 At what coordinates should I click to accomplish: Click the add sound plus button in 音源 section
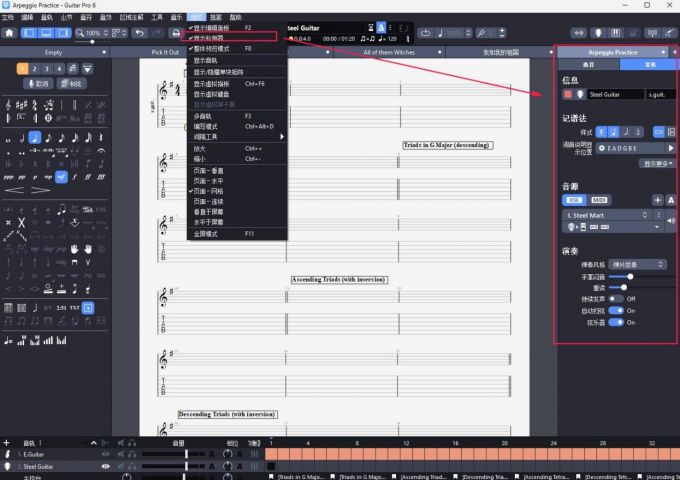coord(657,200)
